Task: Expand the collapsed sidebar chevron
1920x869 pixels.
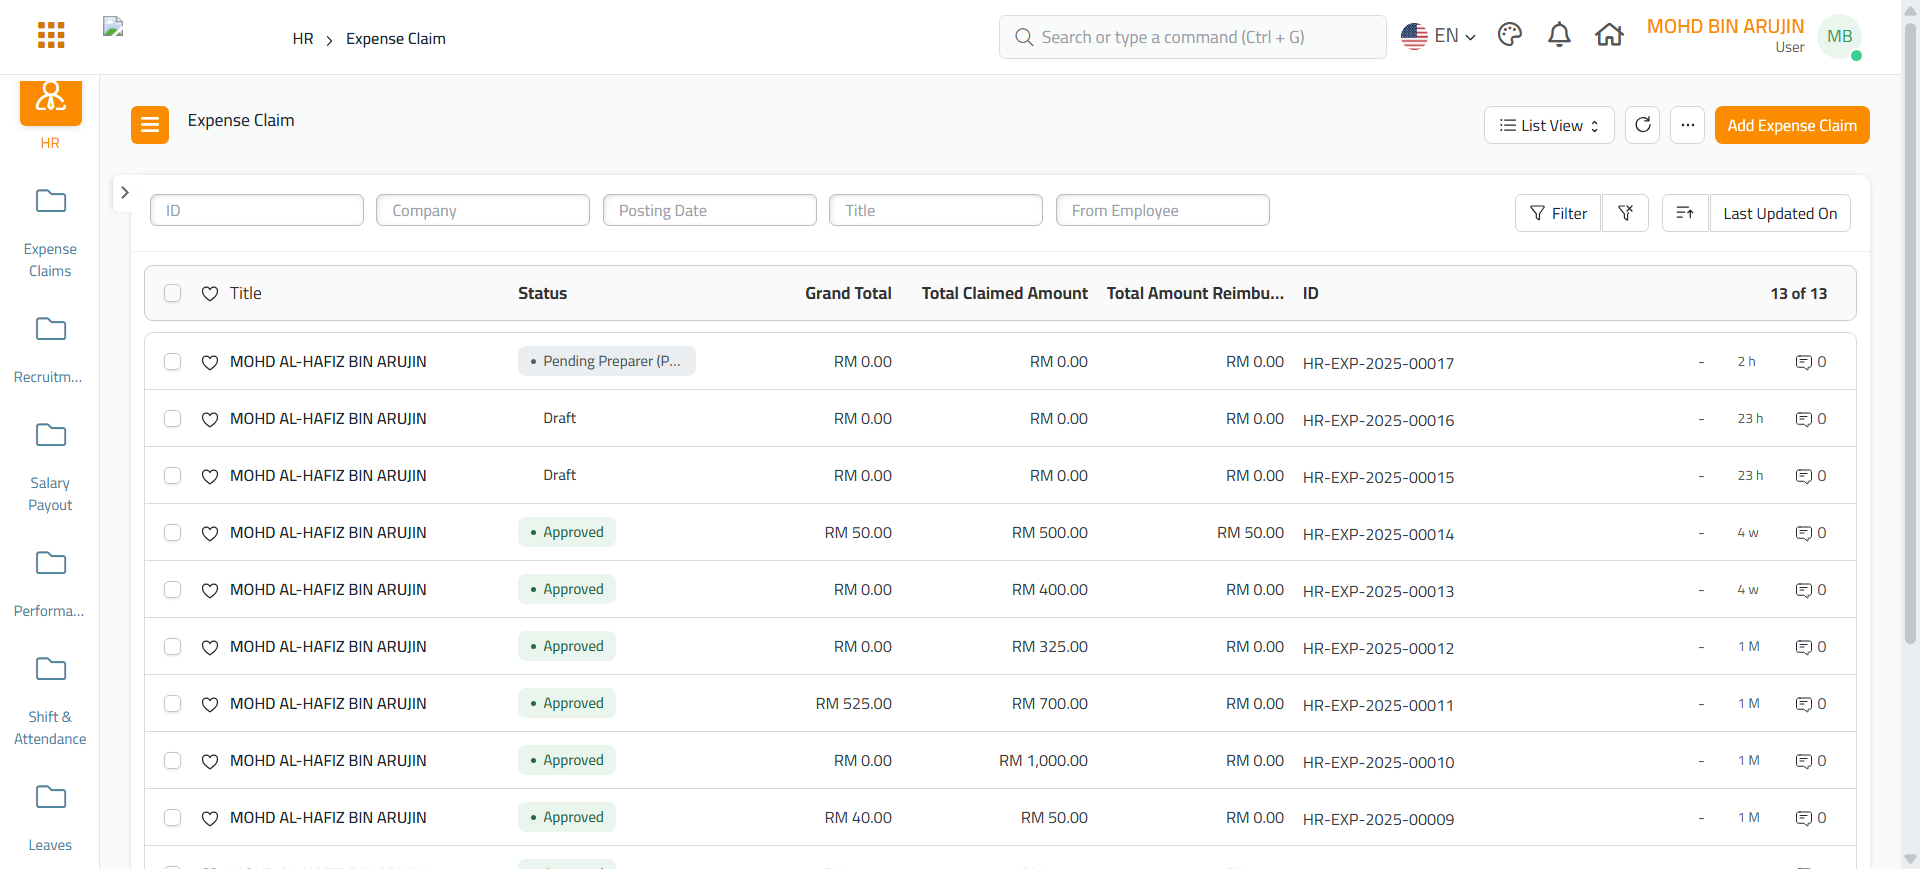Action: coord(125,192)
